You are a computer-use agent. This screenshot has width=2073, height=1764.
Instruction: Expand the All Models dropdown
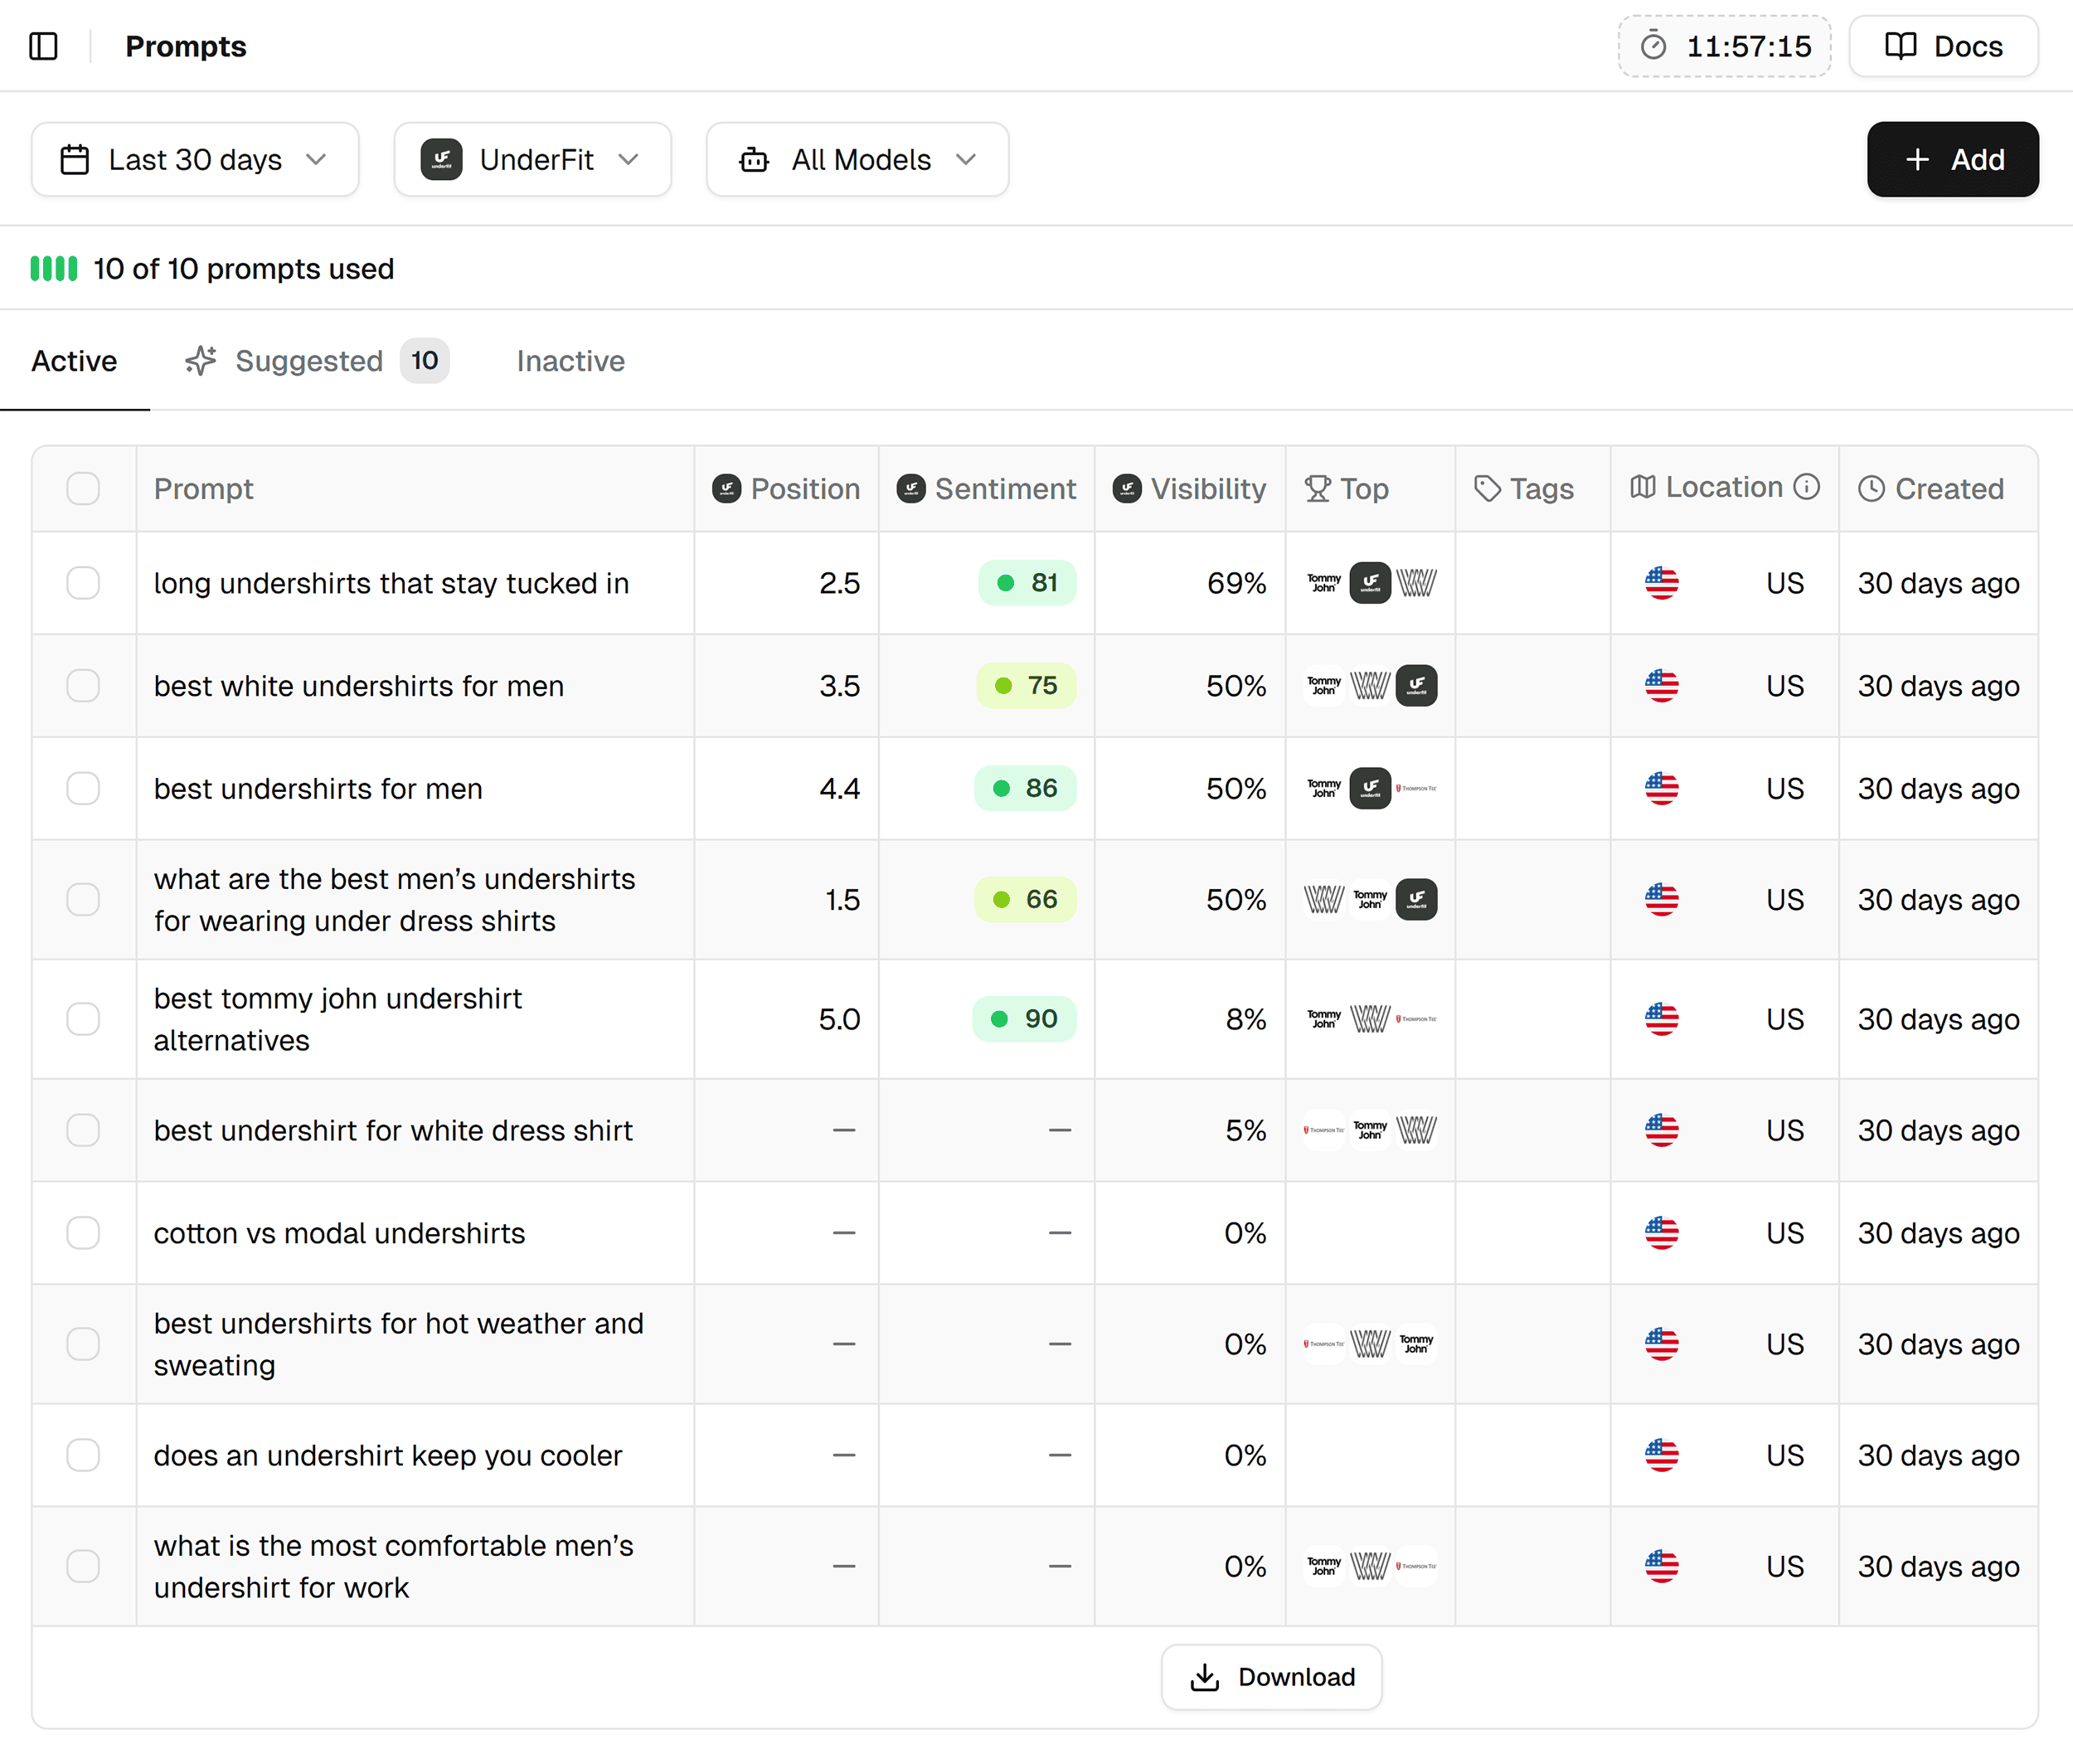[x=857, y=159]
